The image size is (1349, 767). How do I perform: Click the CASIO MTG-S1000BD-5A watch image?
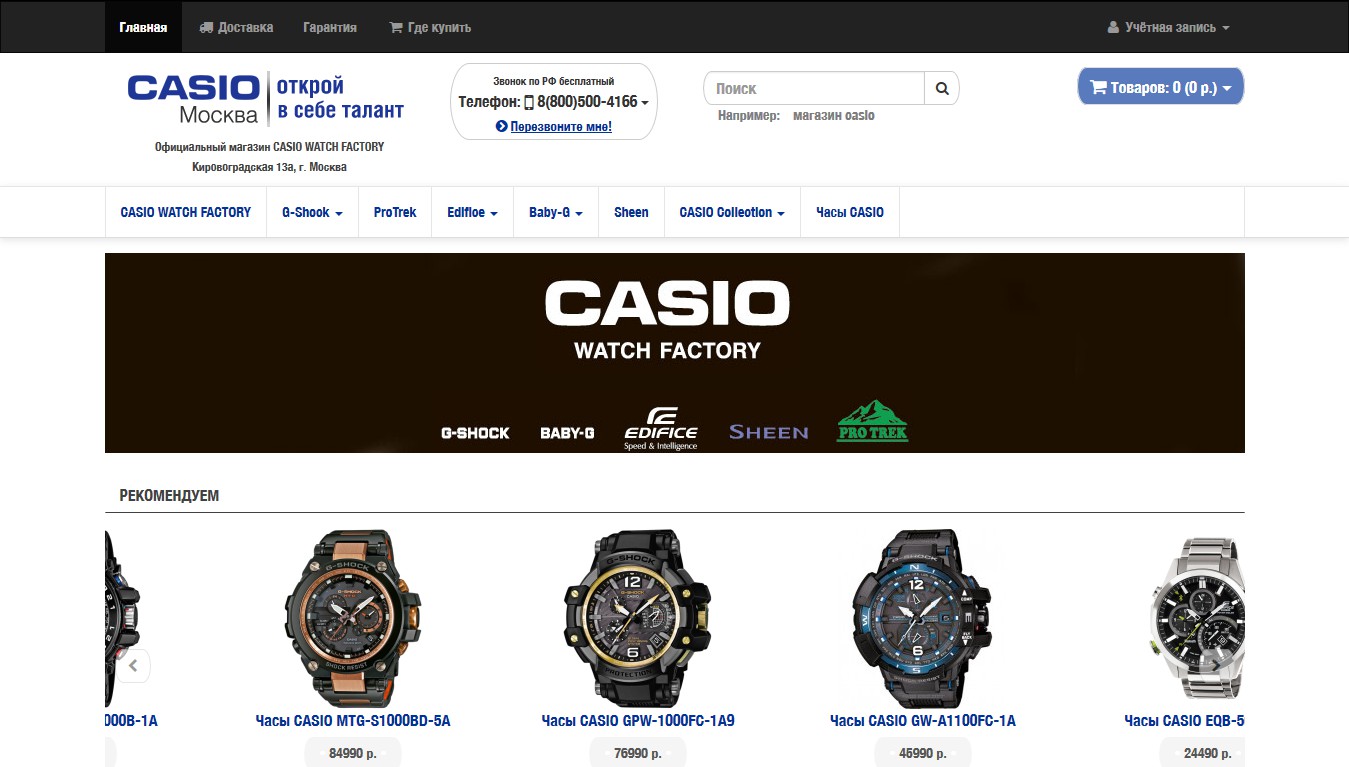[x=353, y=619]
